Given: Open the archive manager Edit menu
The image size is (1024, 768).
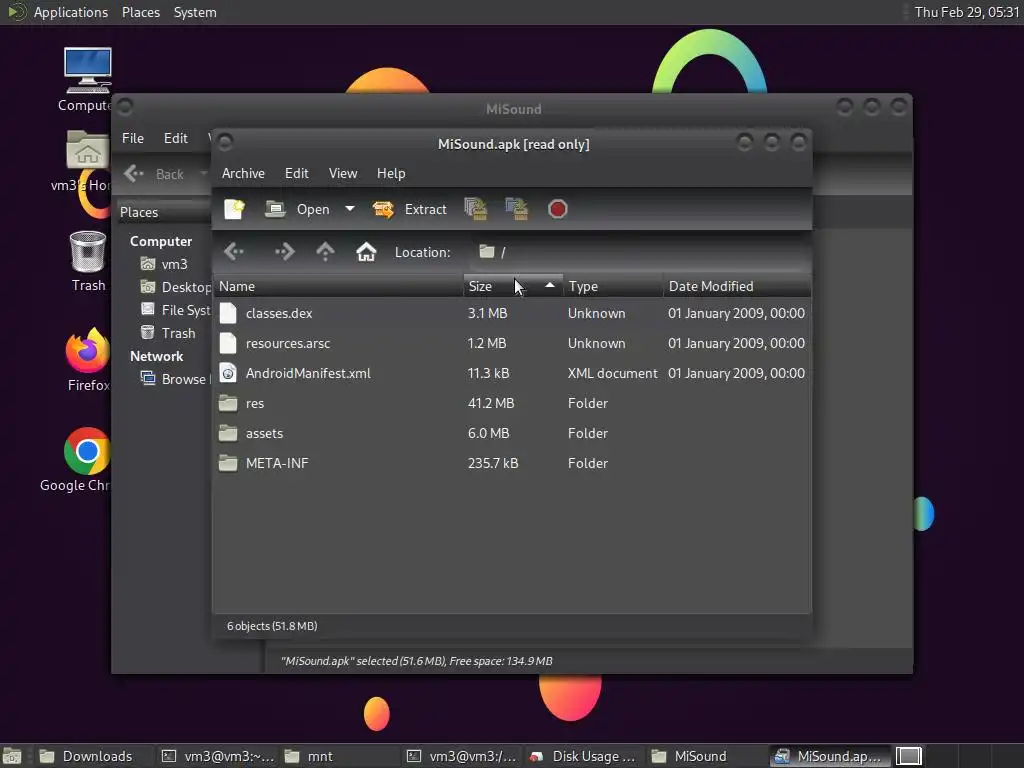Looking at the screenshot, I should click(x=296, y=173).
